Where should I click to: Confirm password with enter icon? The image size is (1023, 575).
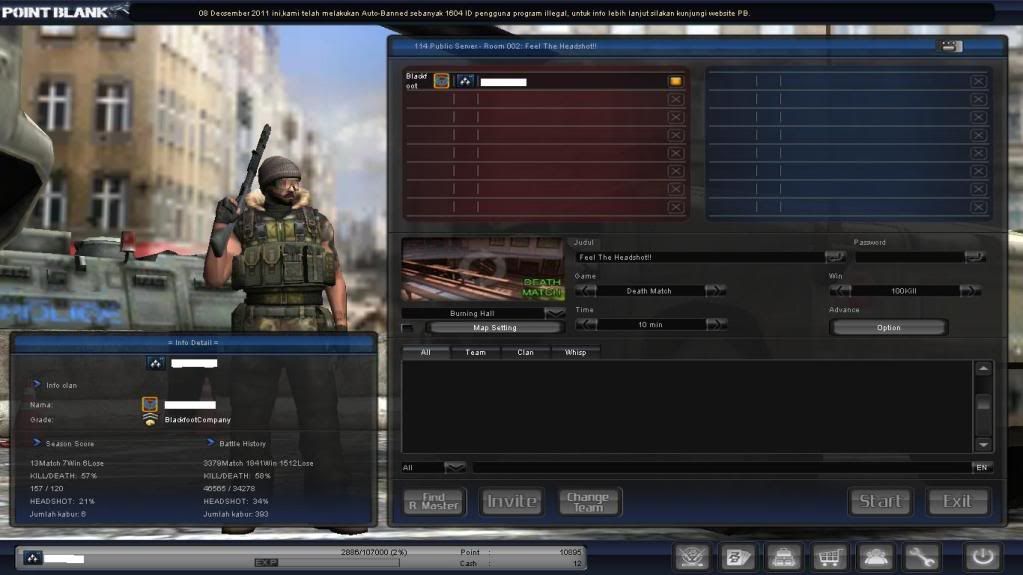click(x=975, y=257)
